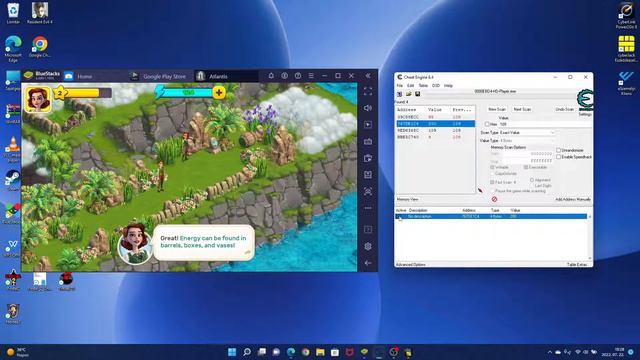The width and height of the screenshot is (640, 360).
Task: Open the Value Type dropdown
Action: click(527, 140)
